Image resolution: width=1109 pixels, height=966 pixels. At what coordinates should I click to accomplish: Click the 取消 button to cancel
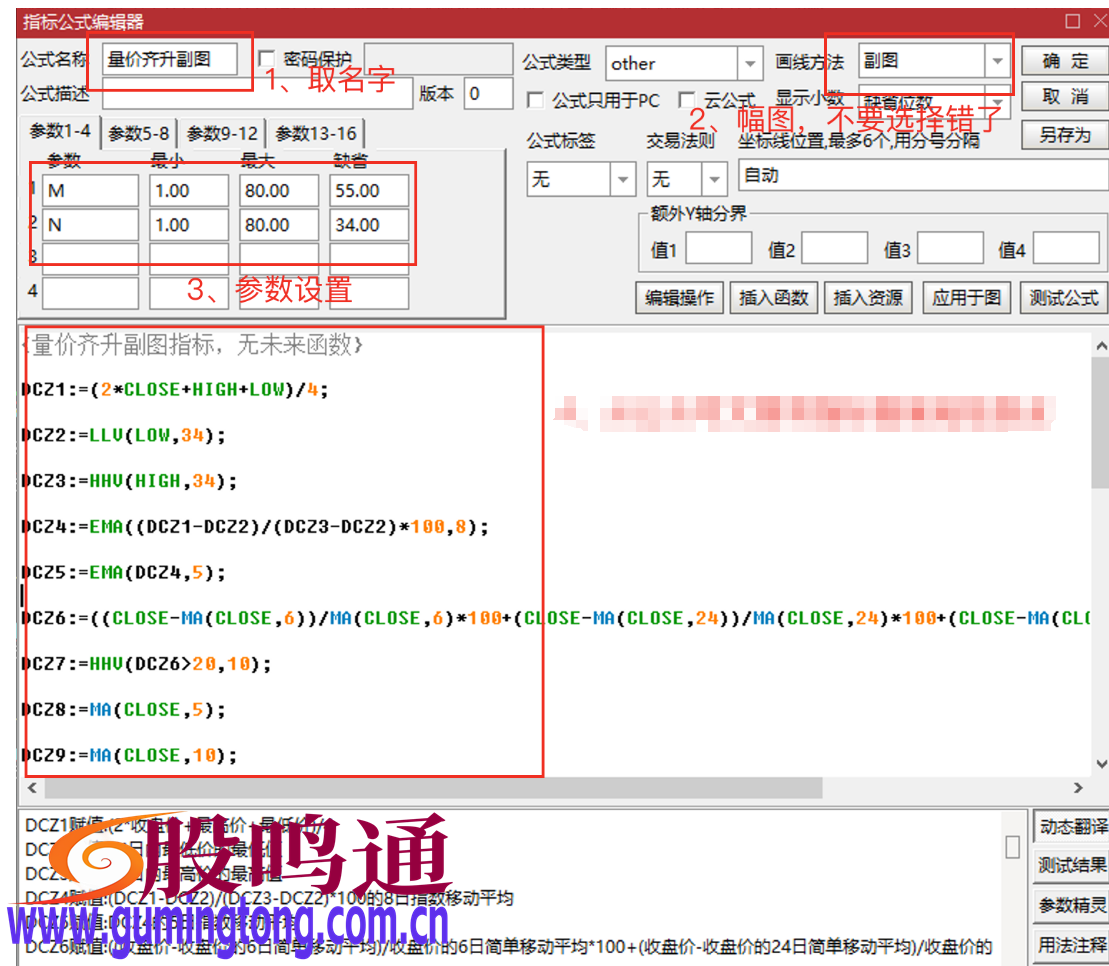pos(1063,96)
